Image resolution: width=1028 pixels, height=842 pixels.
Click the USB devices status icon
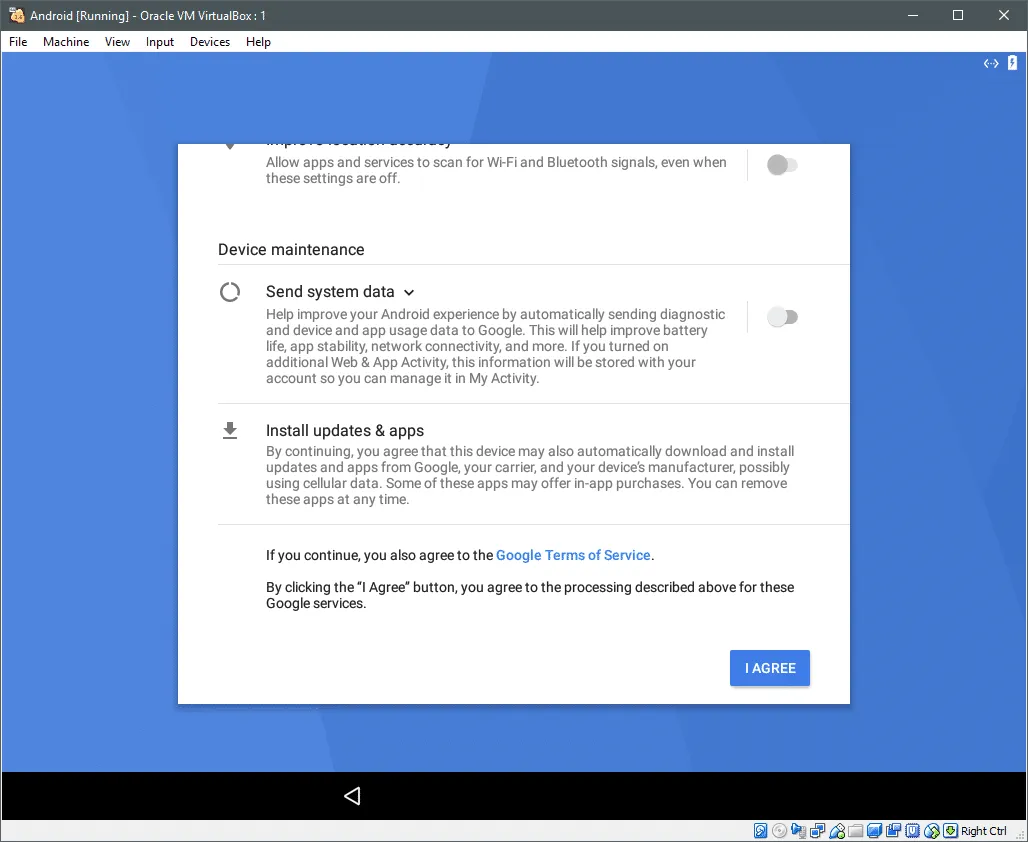tap(836, 831)
